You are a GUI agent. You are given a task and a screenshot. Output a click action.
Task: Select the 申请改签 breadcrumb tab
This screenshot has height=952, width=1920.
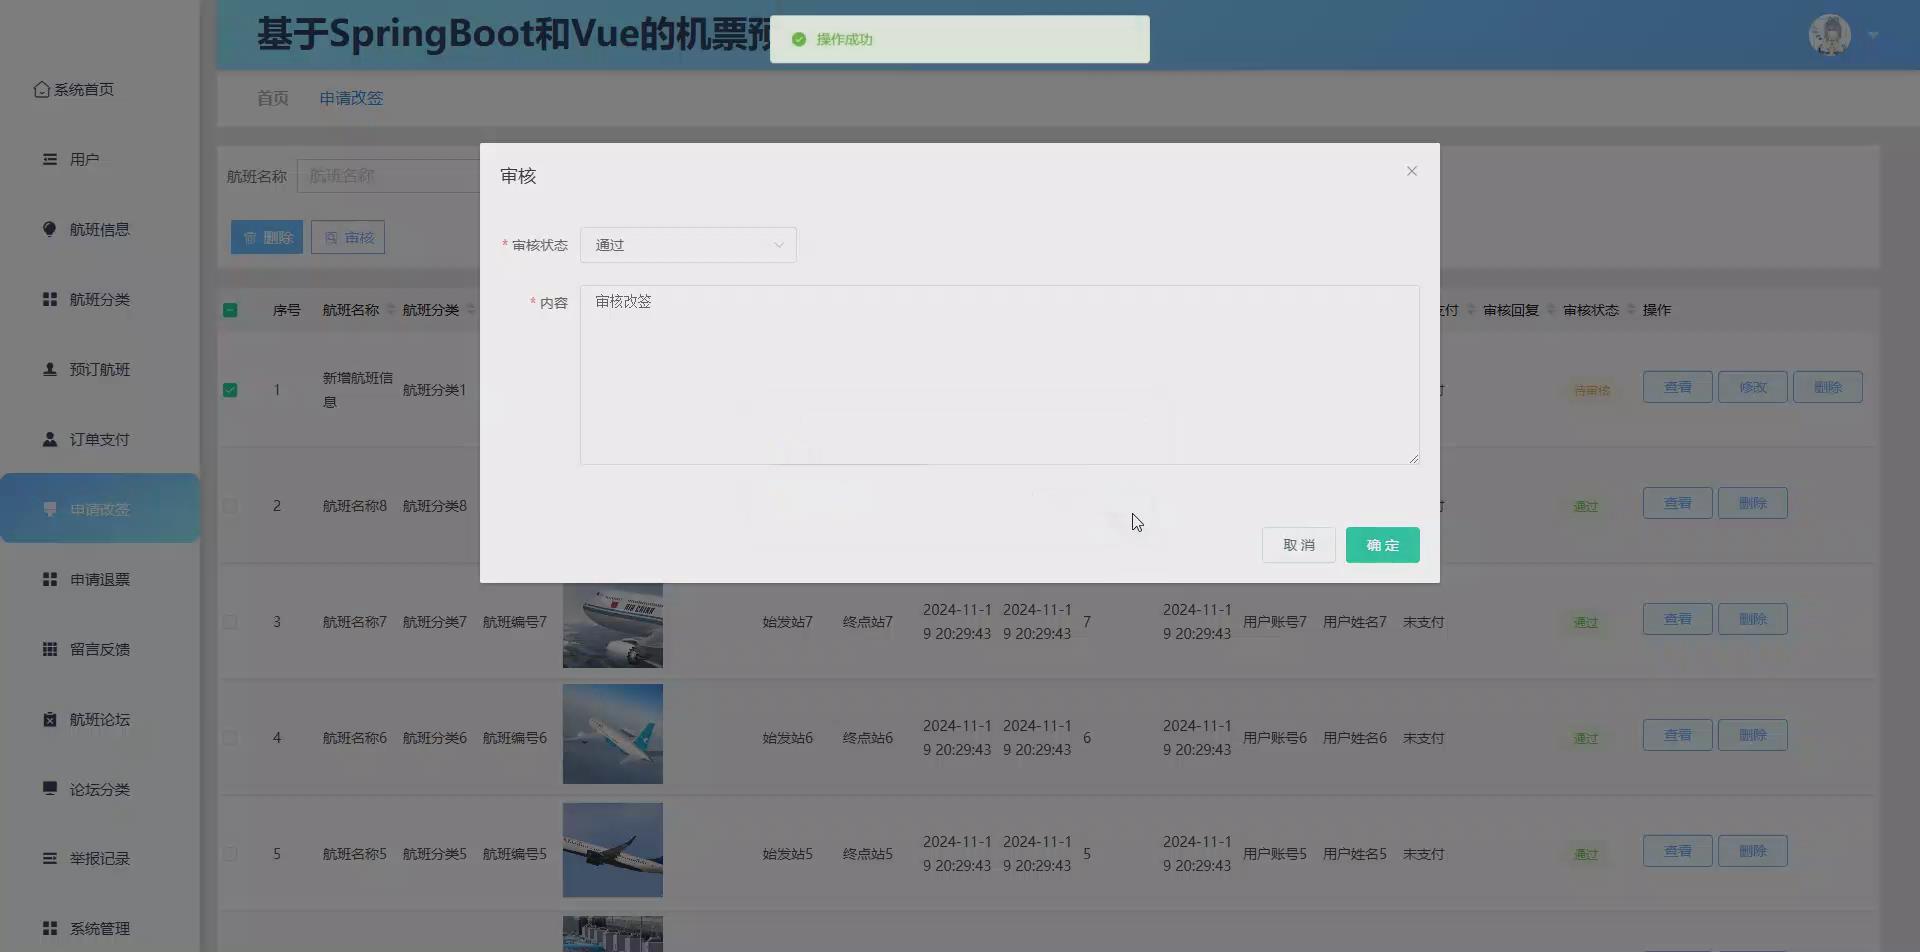click(351, 98)
